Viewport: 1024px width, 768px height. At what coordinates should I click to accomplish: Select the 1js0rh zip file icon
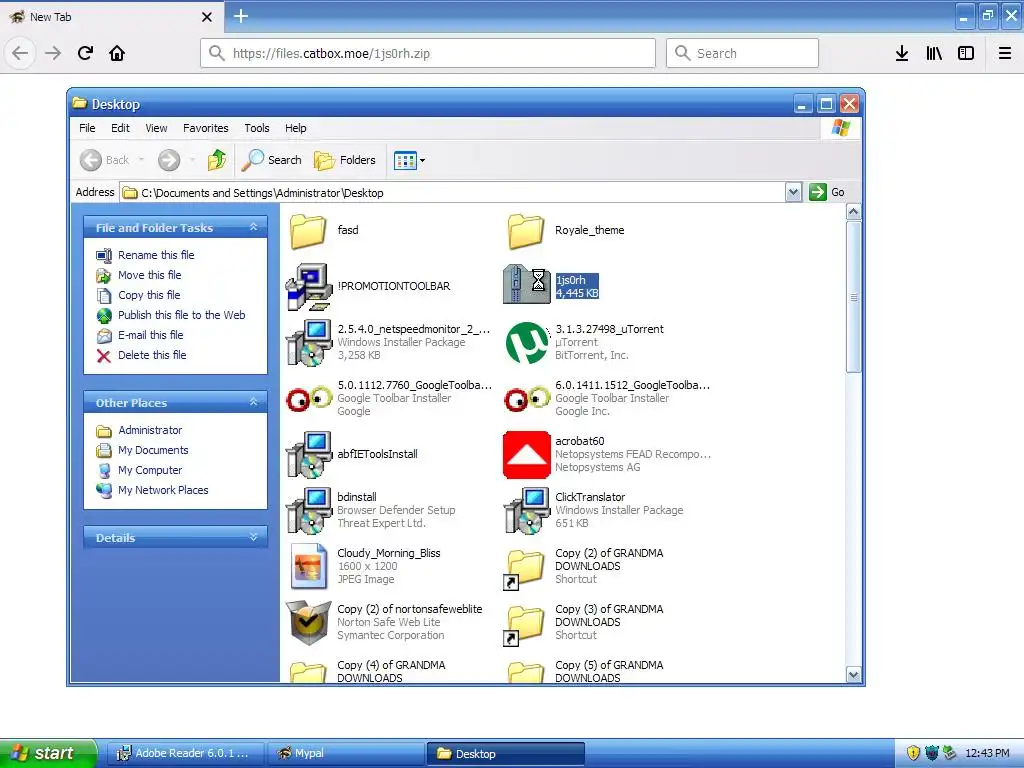526,285
